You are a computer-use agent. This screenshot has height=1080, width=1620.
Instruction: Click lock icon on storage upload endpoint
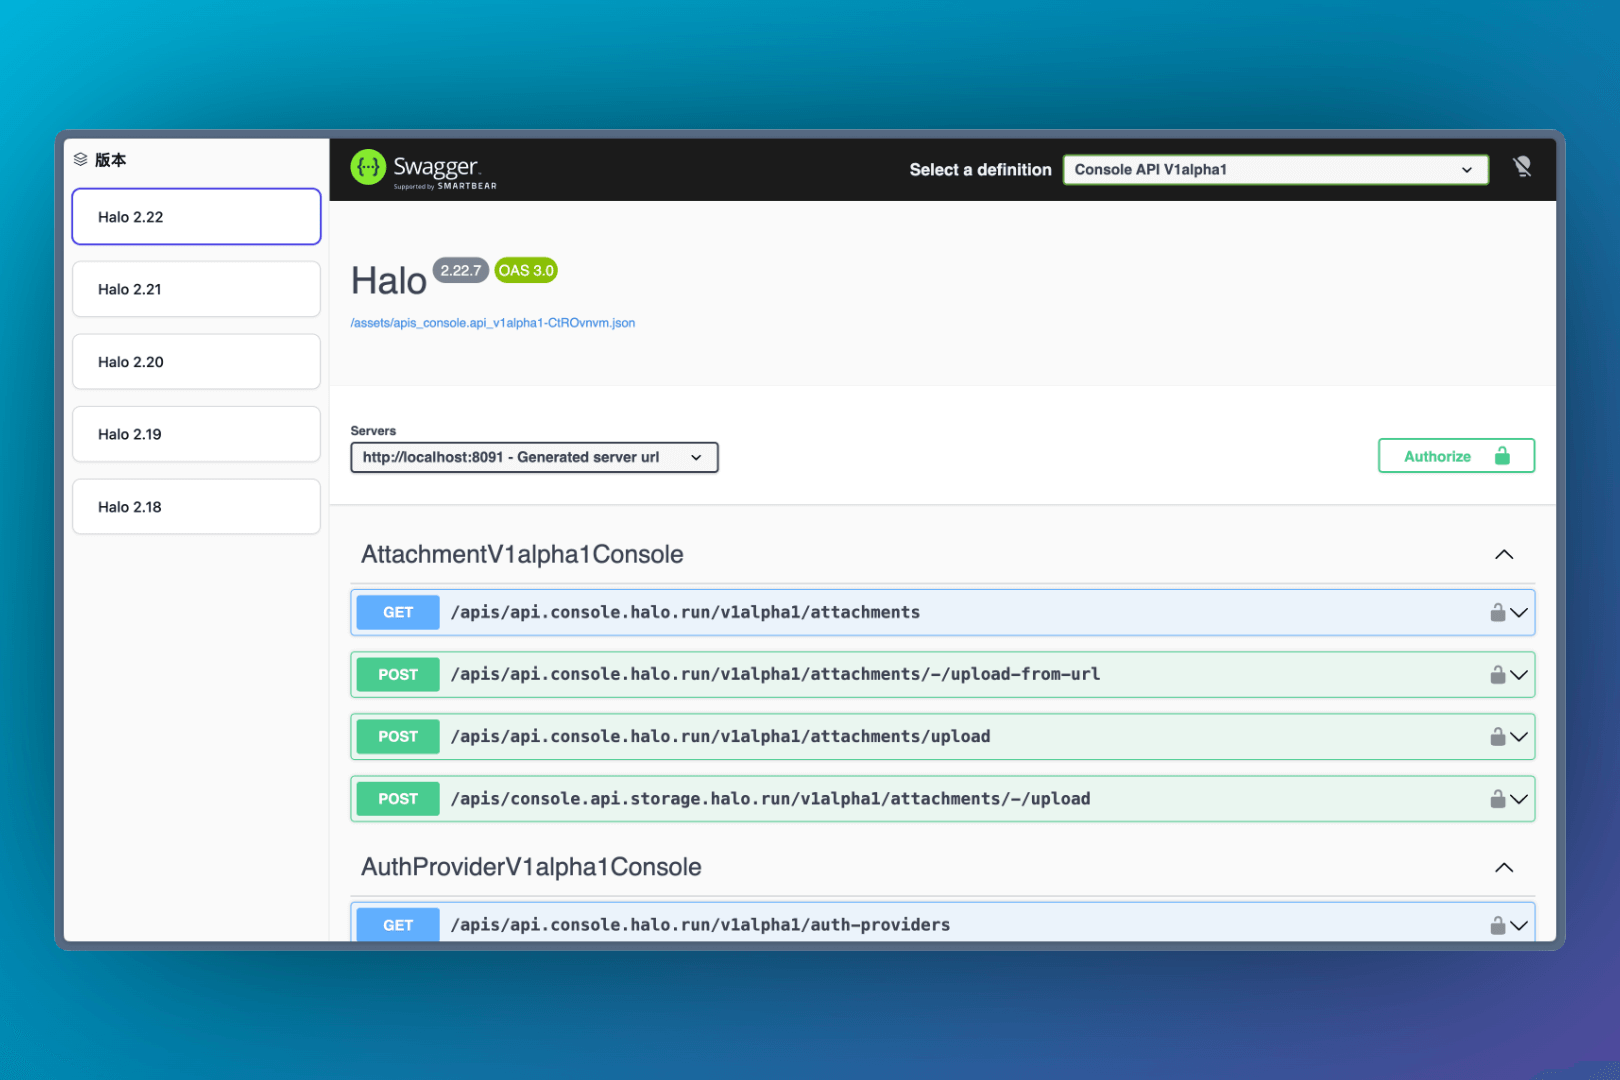point(1497,799)
